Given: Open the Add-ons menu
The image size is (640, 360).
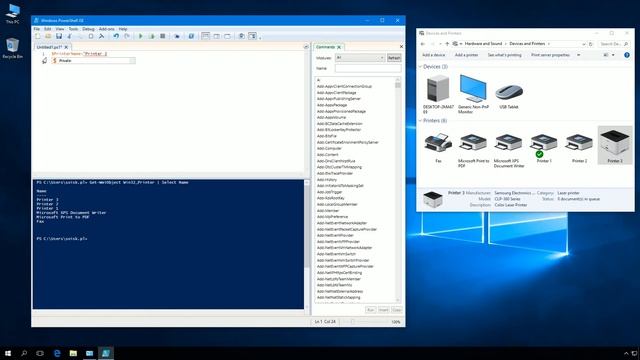Looking at the screenshot, I should tap(107, 29).
